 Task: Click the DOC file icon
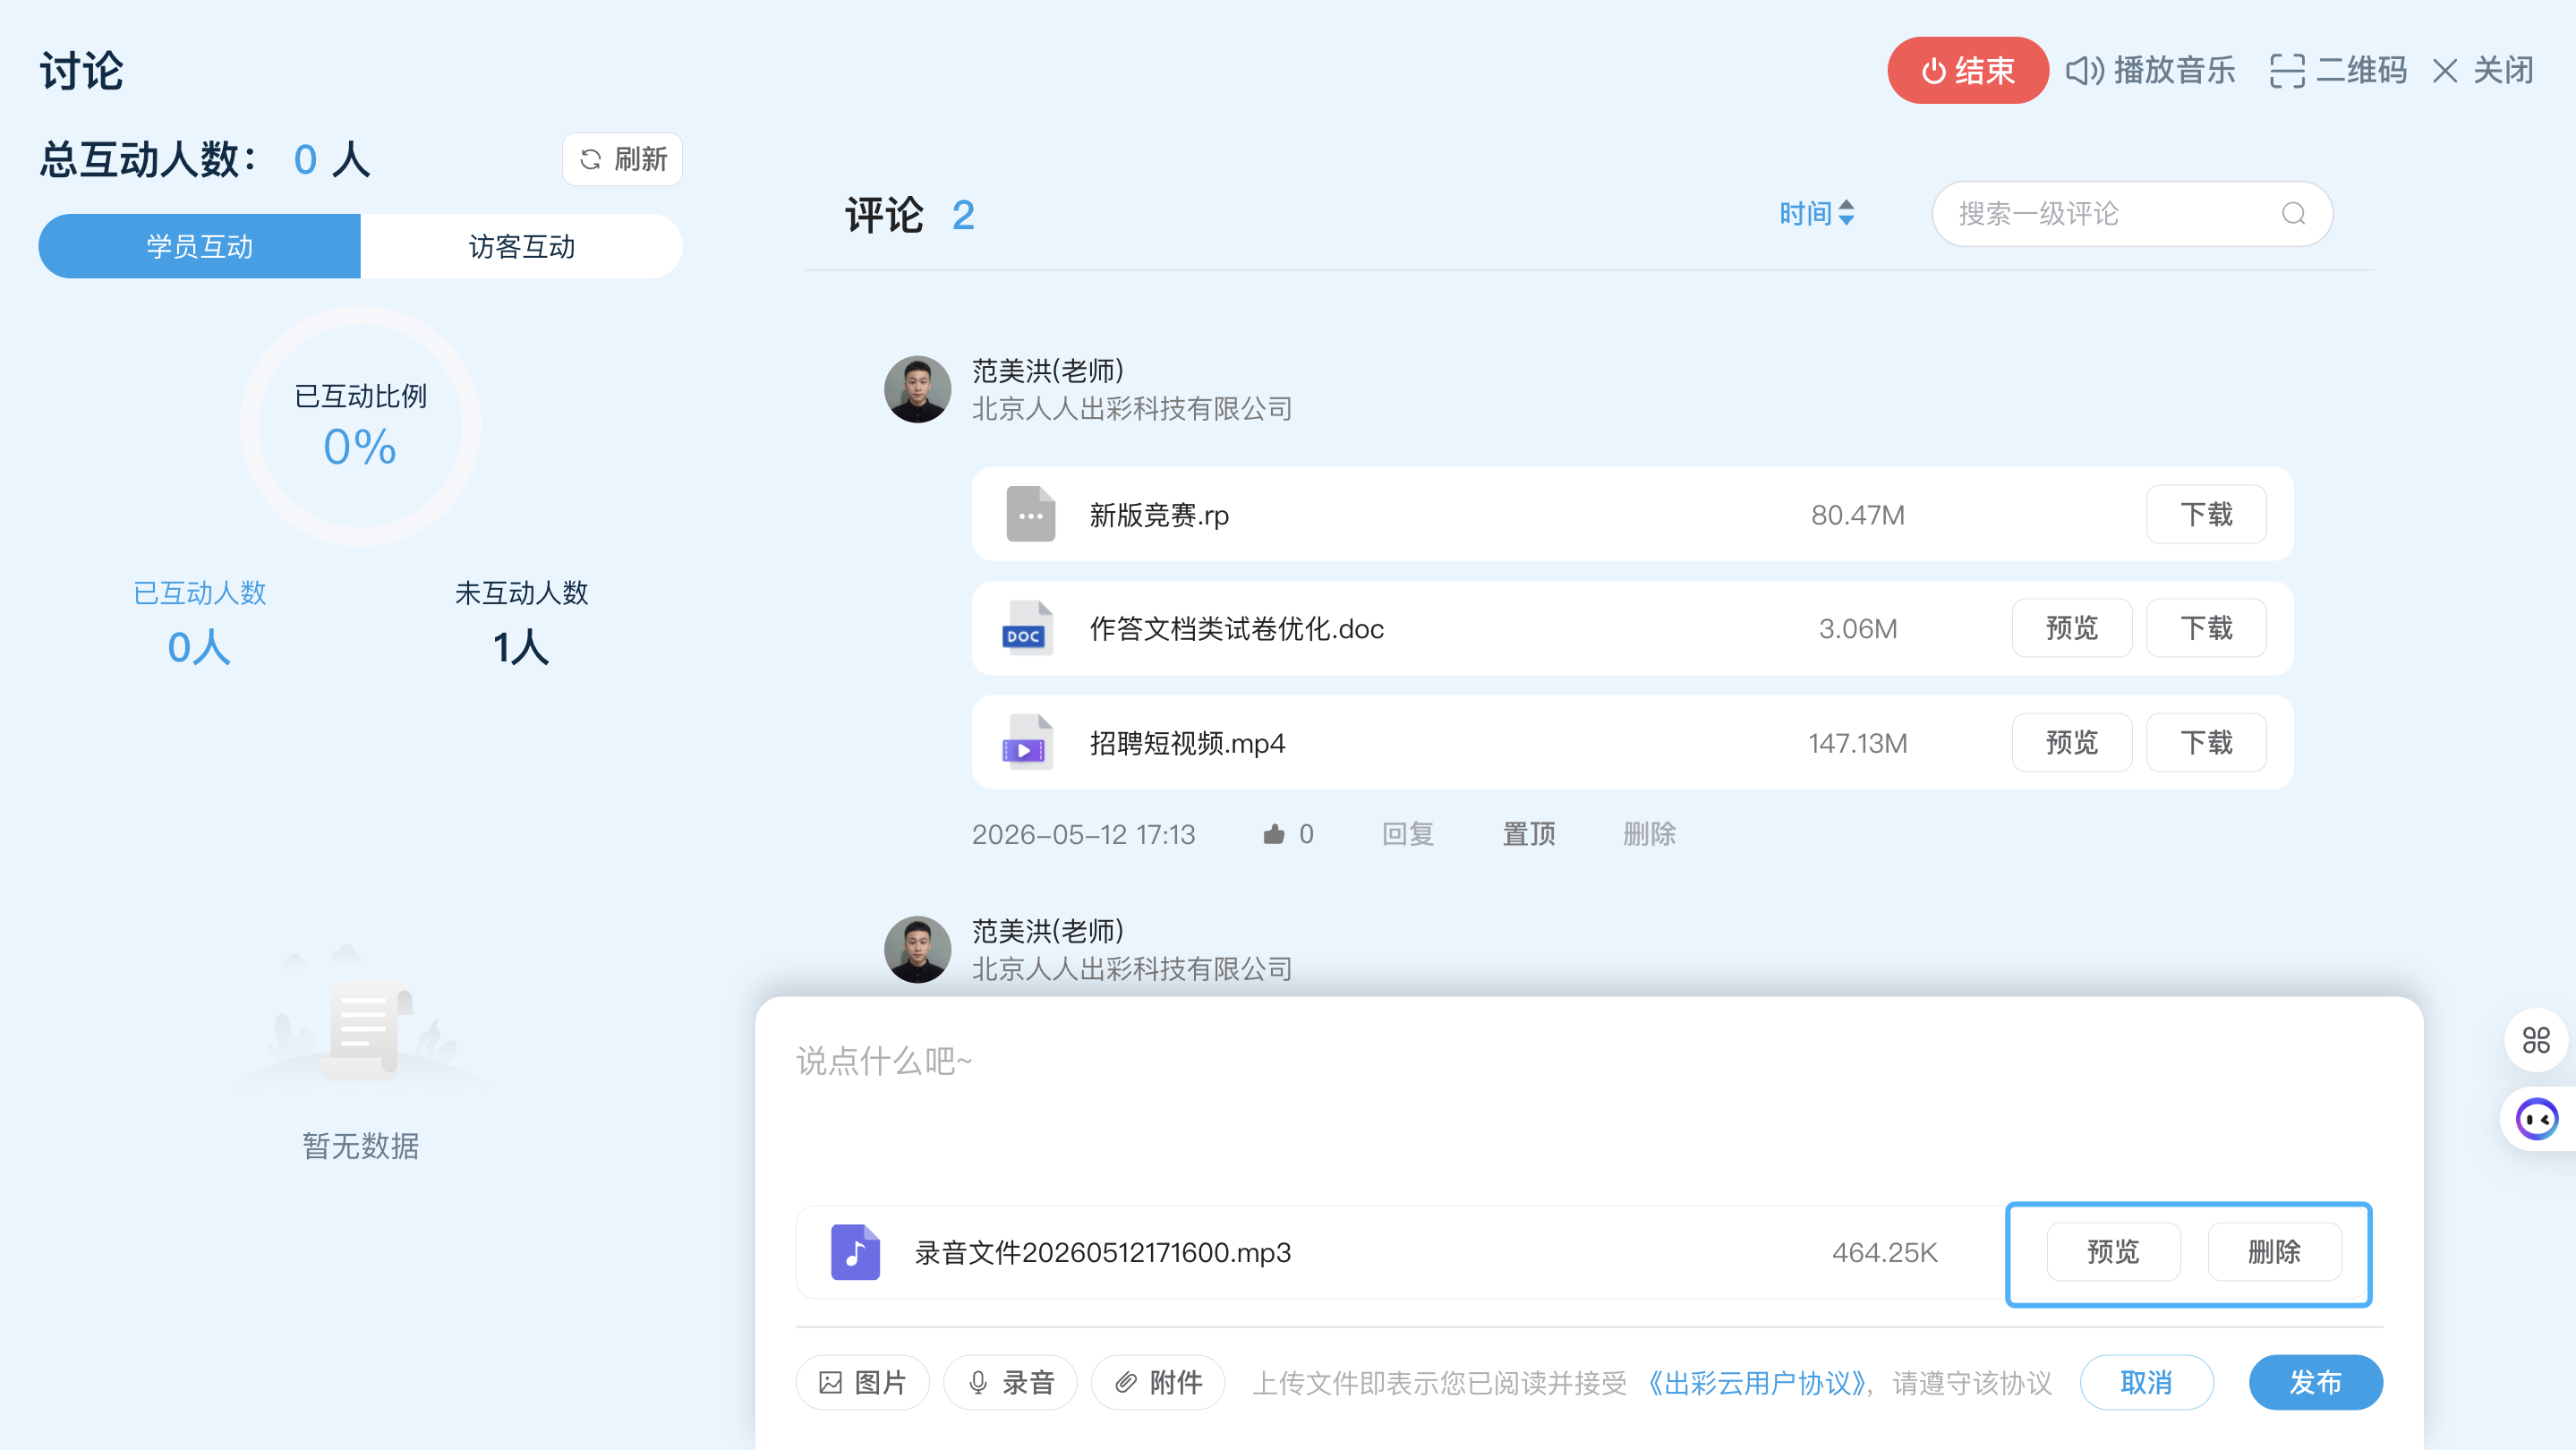1027,628
